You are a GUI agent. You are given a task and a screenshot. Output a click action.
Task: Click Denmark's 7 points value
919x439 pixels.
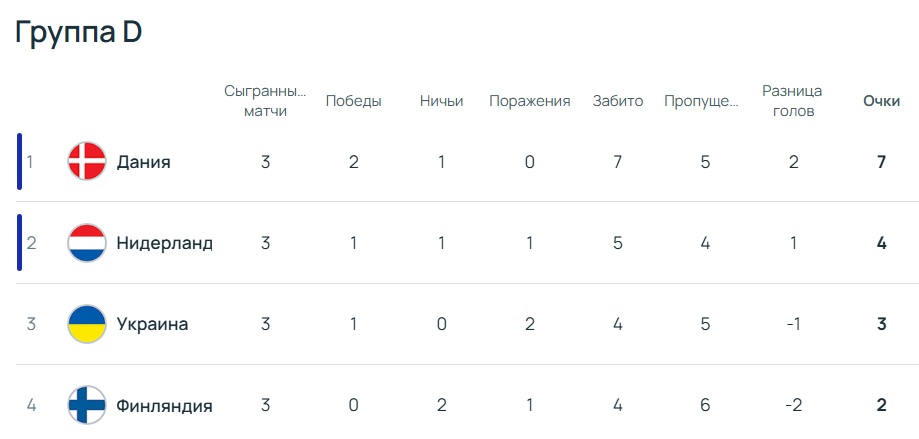pyautogui.click(x=881, y=162)
